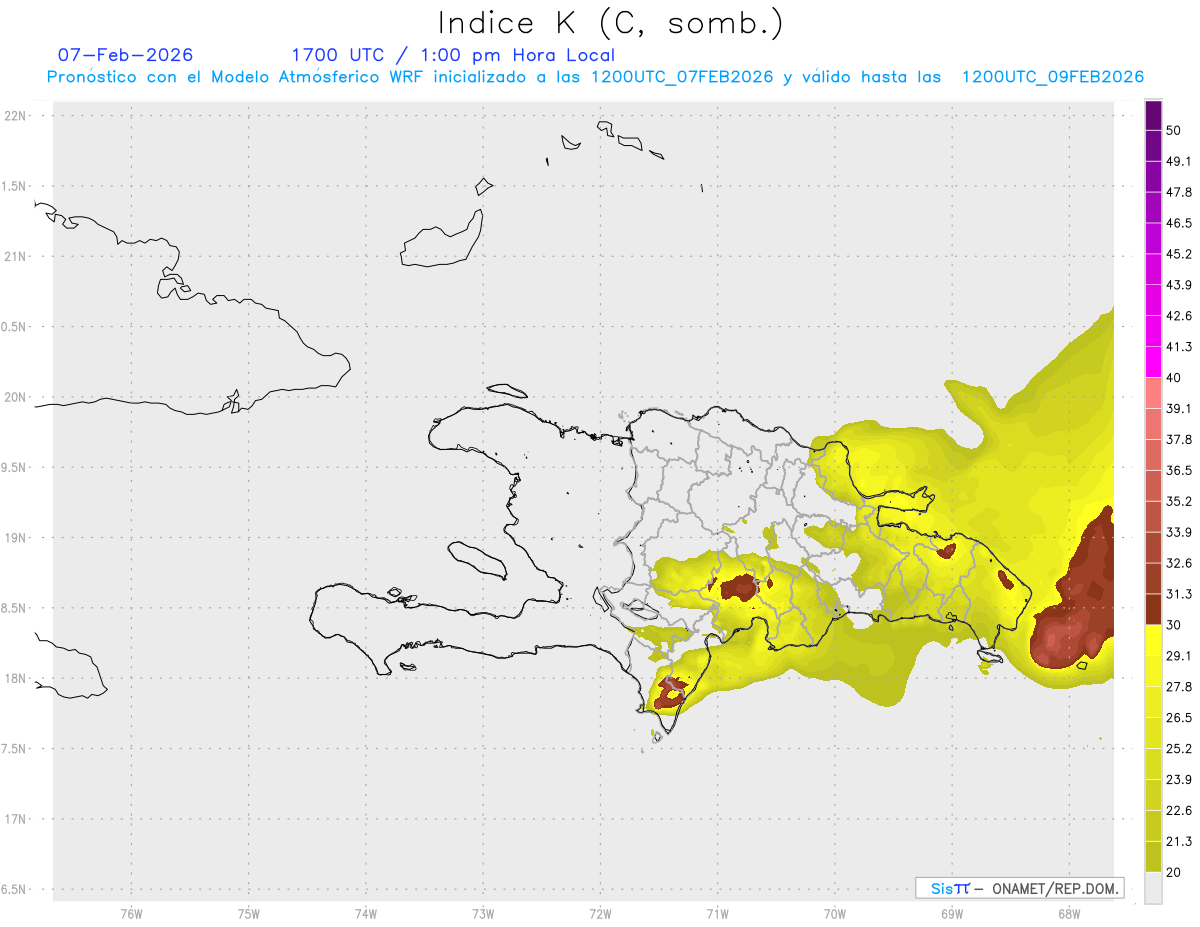1200x927 pixels.
Task: Click the '21N' latitude label
Action: pyautogui.click(x=16, y=256)
